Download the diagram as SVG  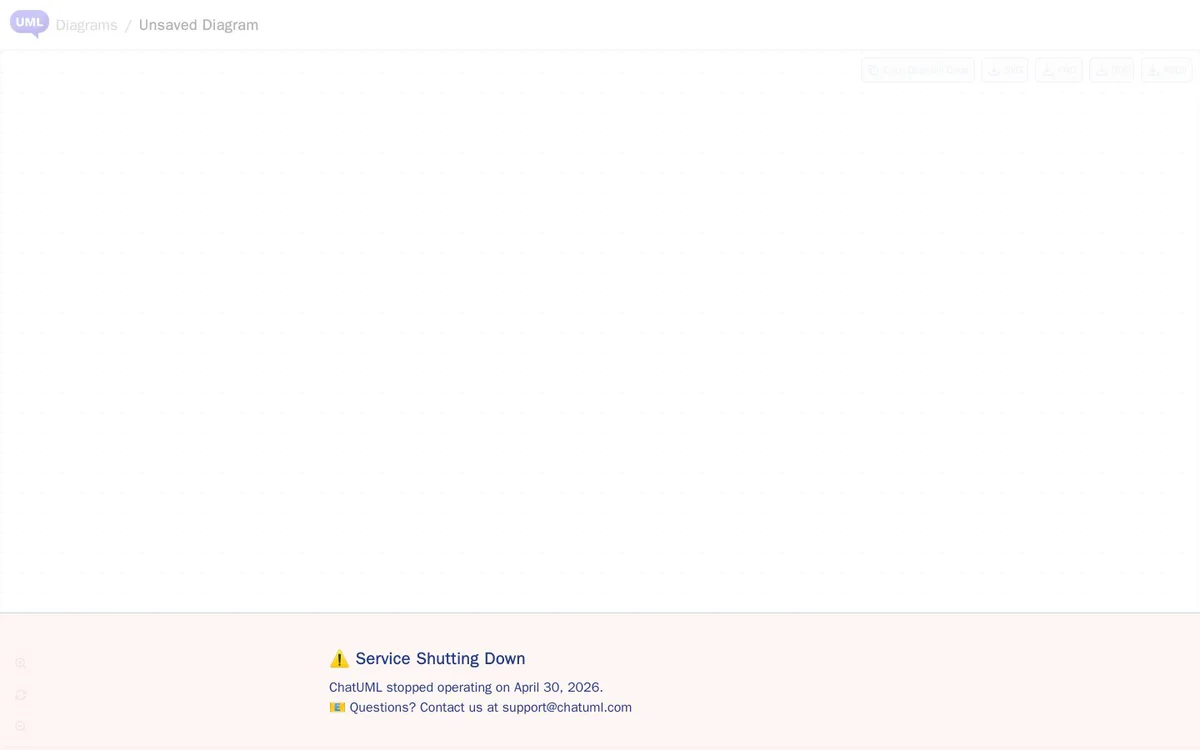coord(1004,70)
